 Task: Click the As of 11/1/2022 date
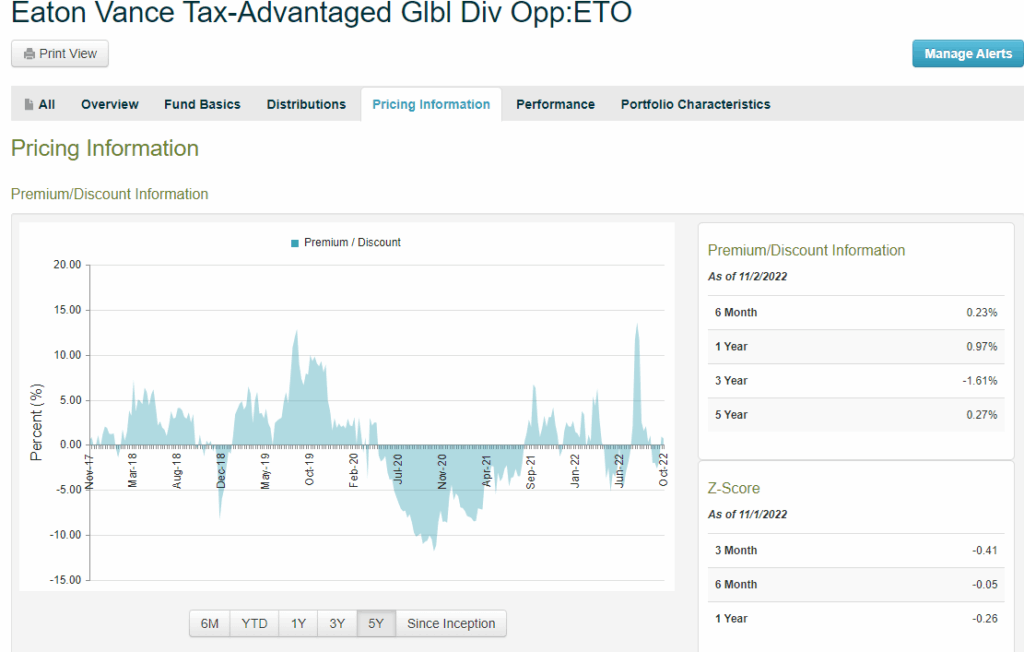pos(747,514)
